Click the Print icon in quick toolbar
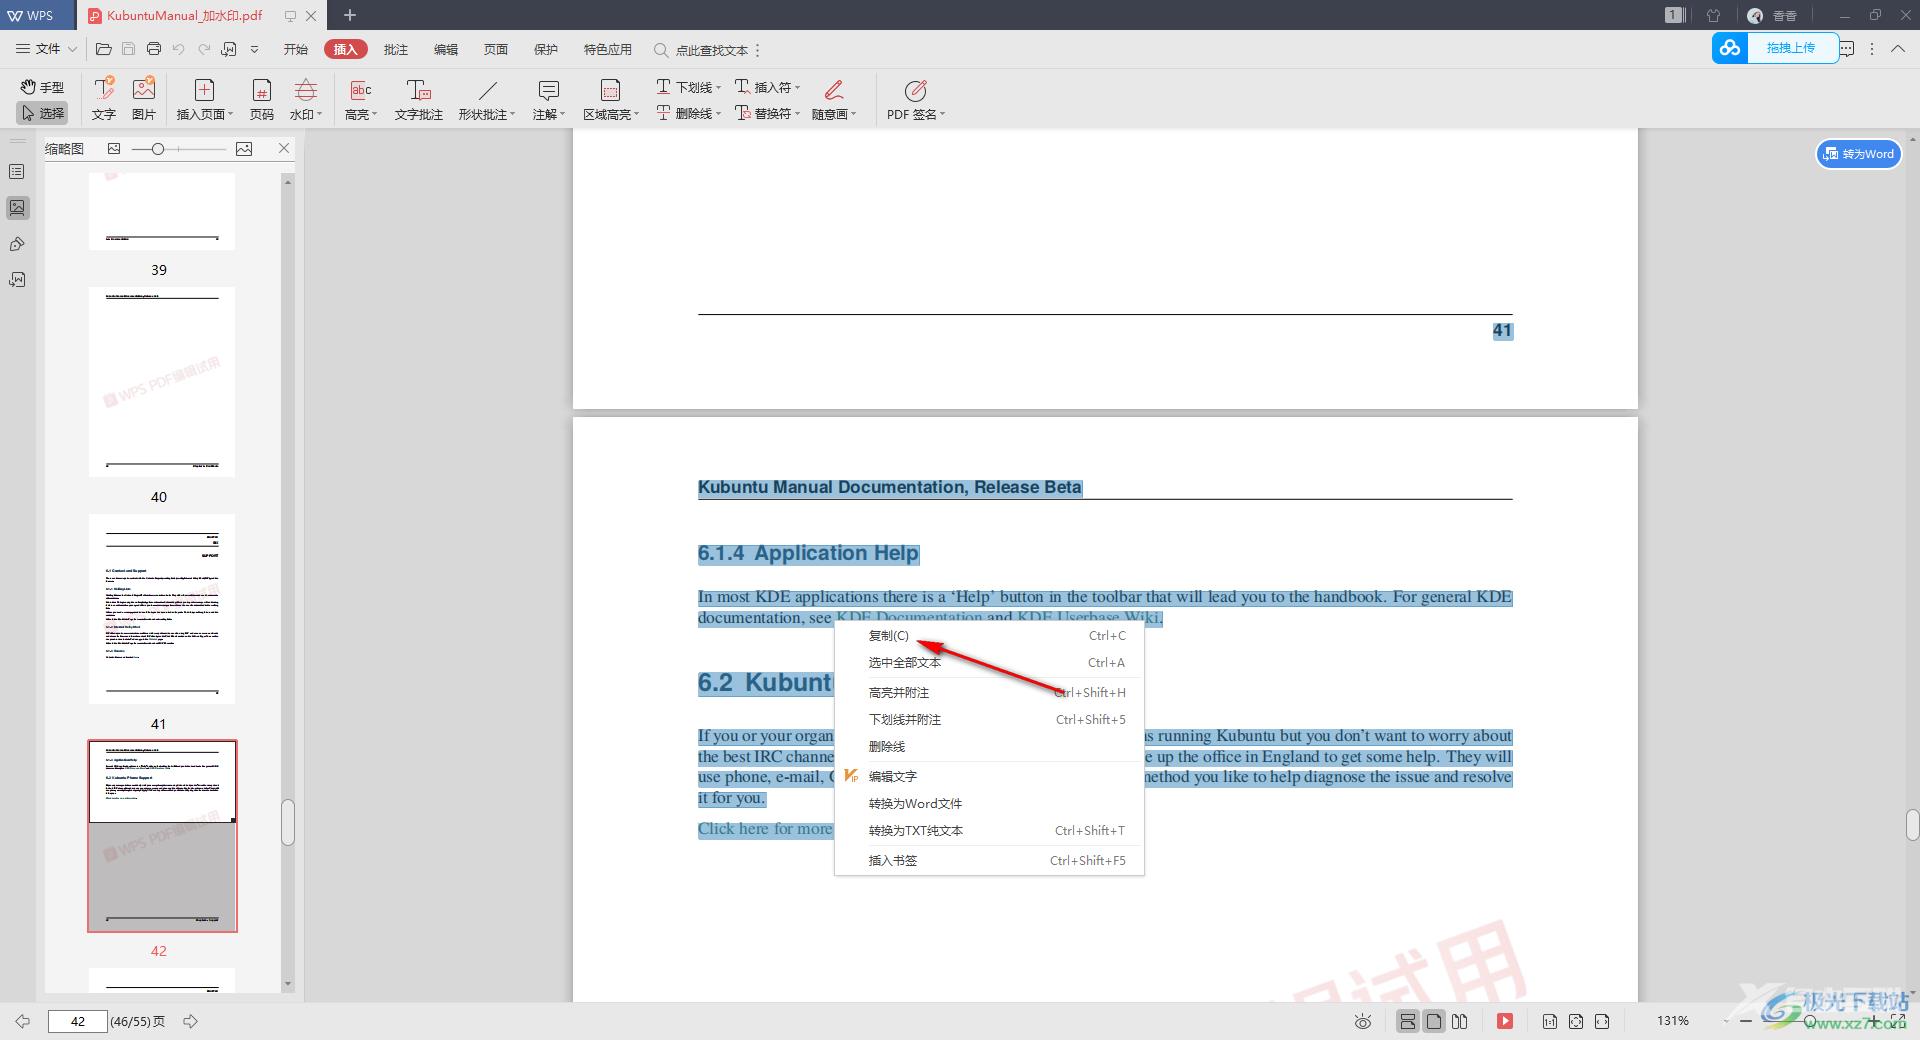The image size is (1920, 1040). point(153,49)
